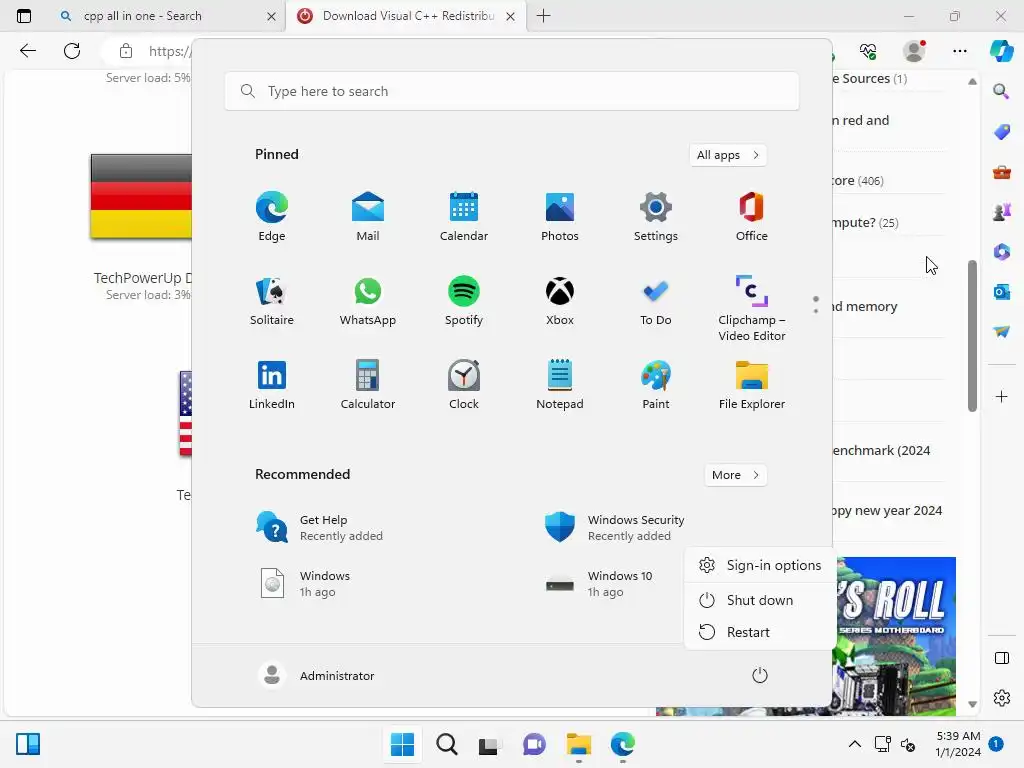Click the Start menu search box

pos(511,91)
